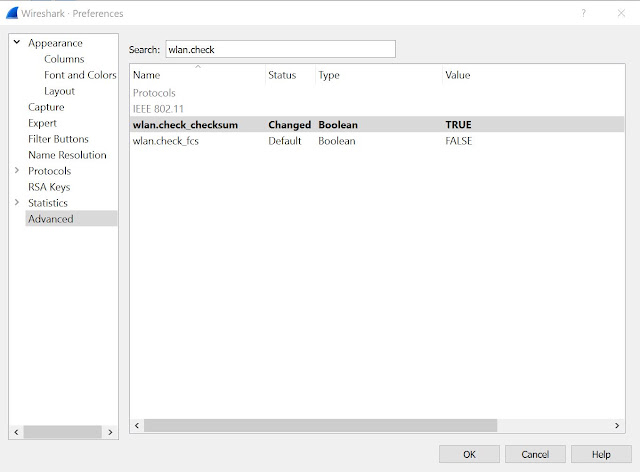The image size is (640, 472).
Task: Open Filter Buttons preferences
Action: point(58,139)
